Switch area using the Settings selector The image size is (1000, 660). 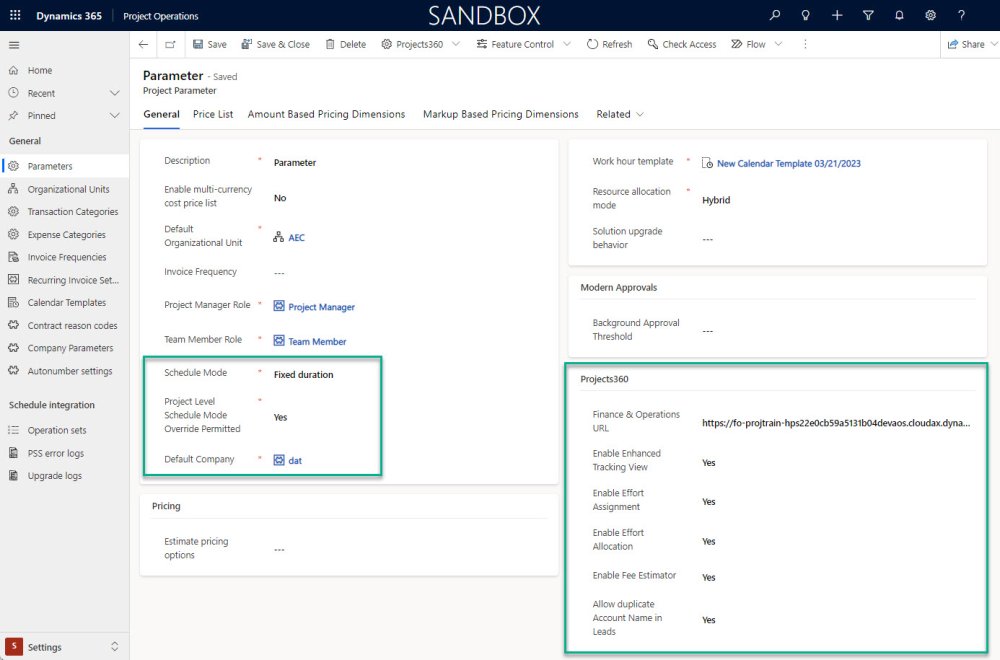(x=64, y=647)
